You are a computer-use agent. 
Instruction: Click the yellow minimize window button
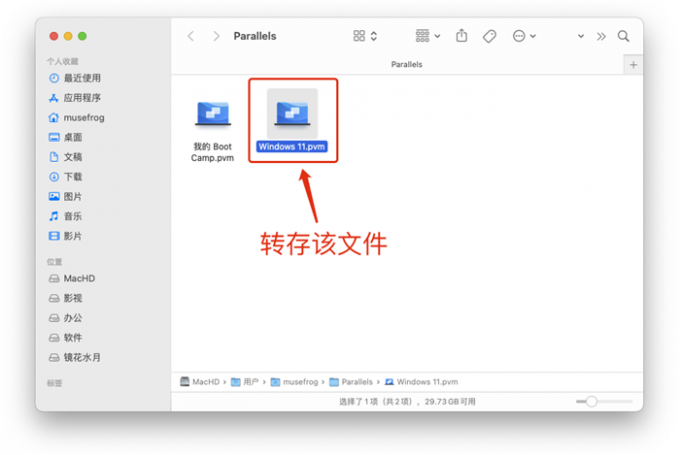coord(68,36)
